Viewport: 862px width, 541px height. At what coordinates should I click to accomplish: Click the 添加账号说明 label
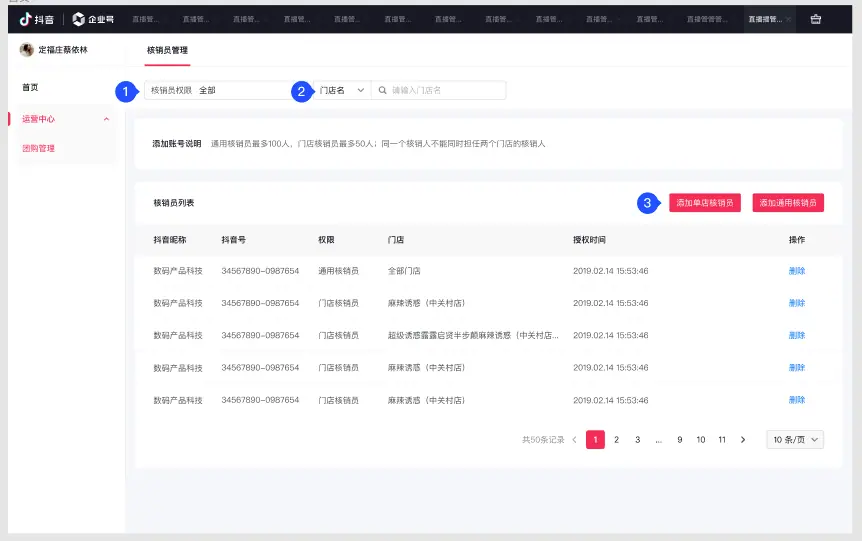tap(176, 144)
